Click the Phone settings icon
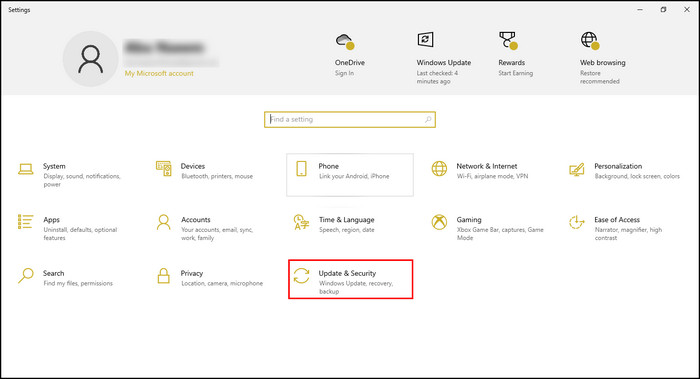This screenshot has width=700, height=379. [x=301, y=169]
